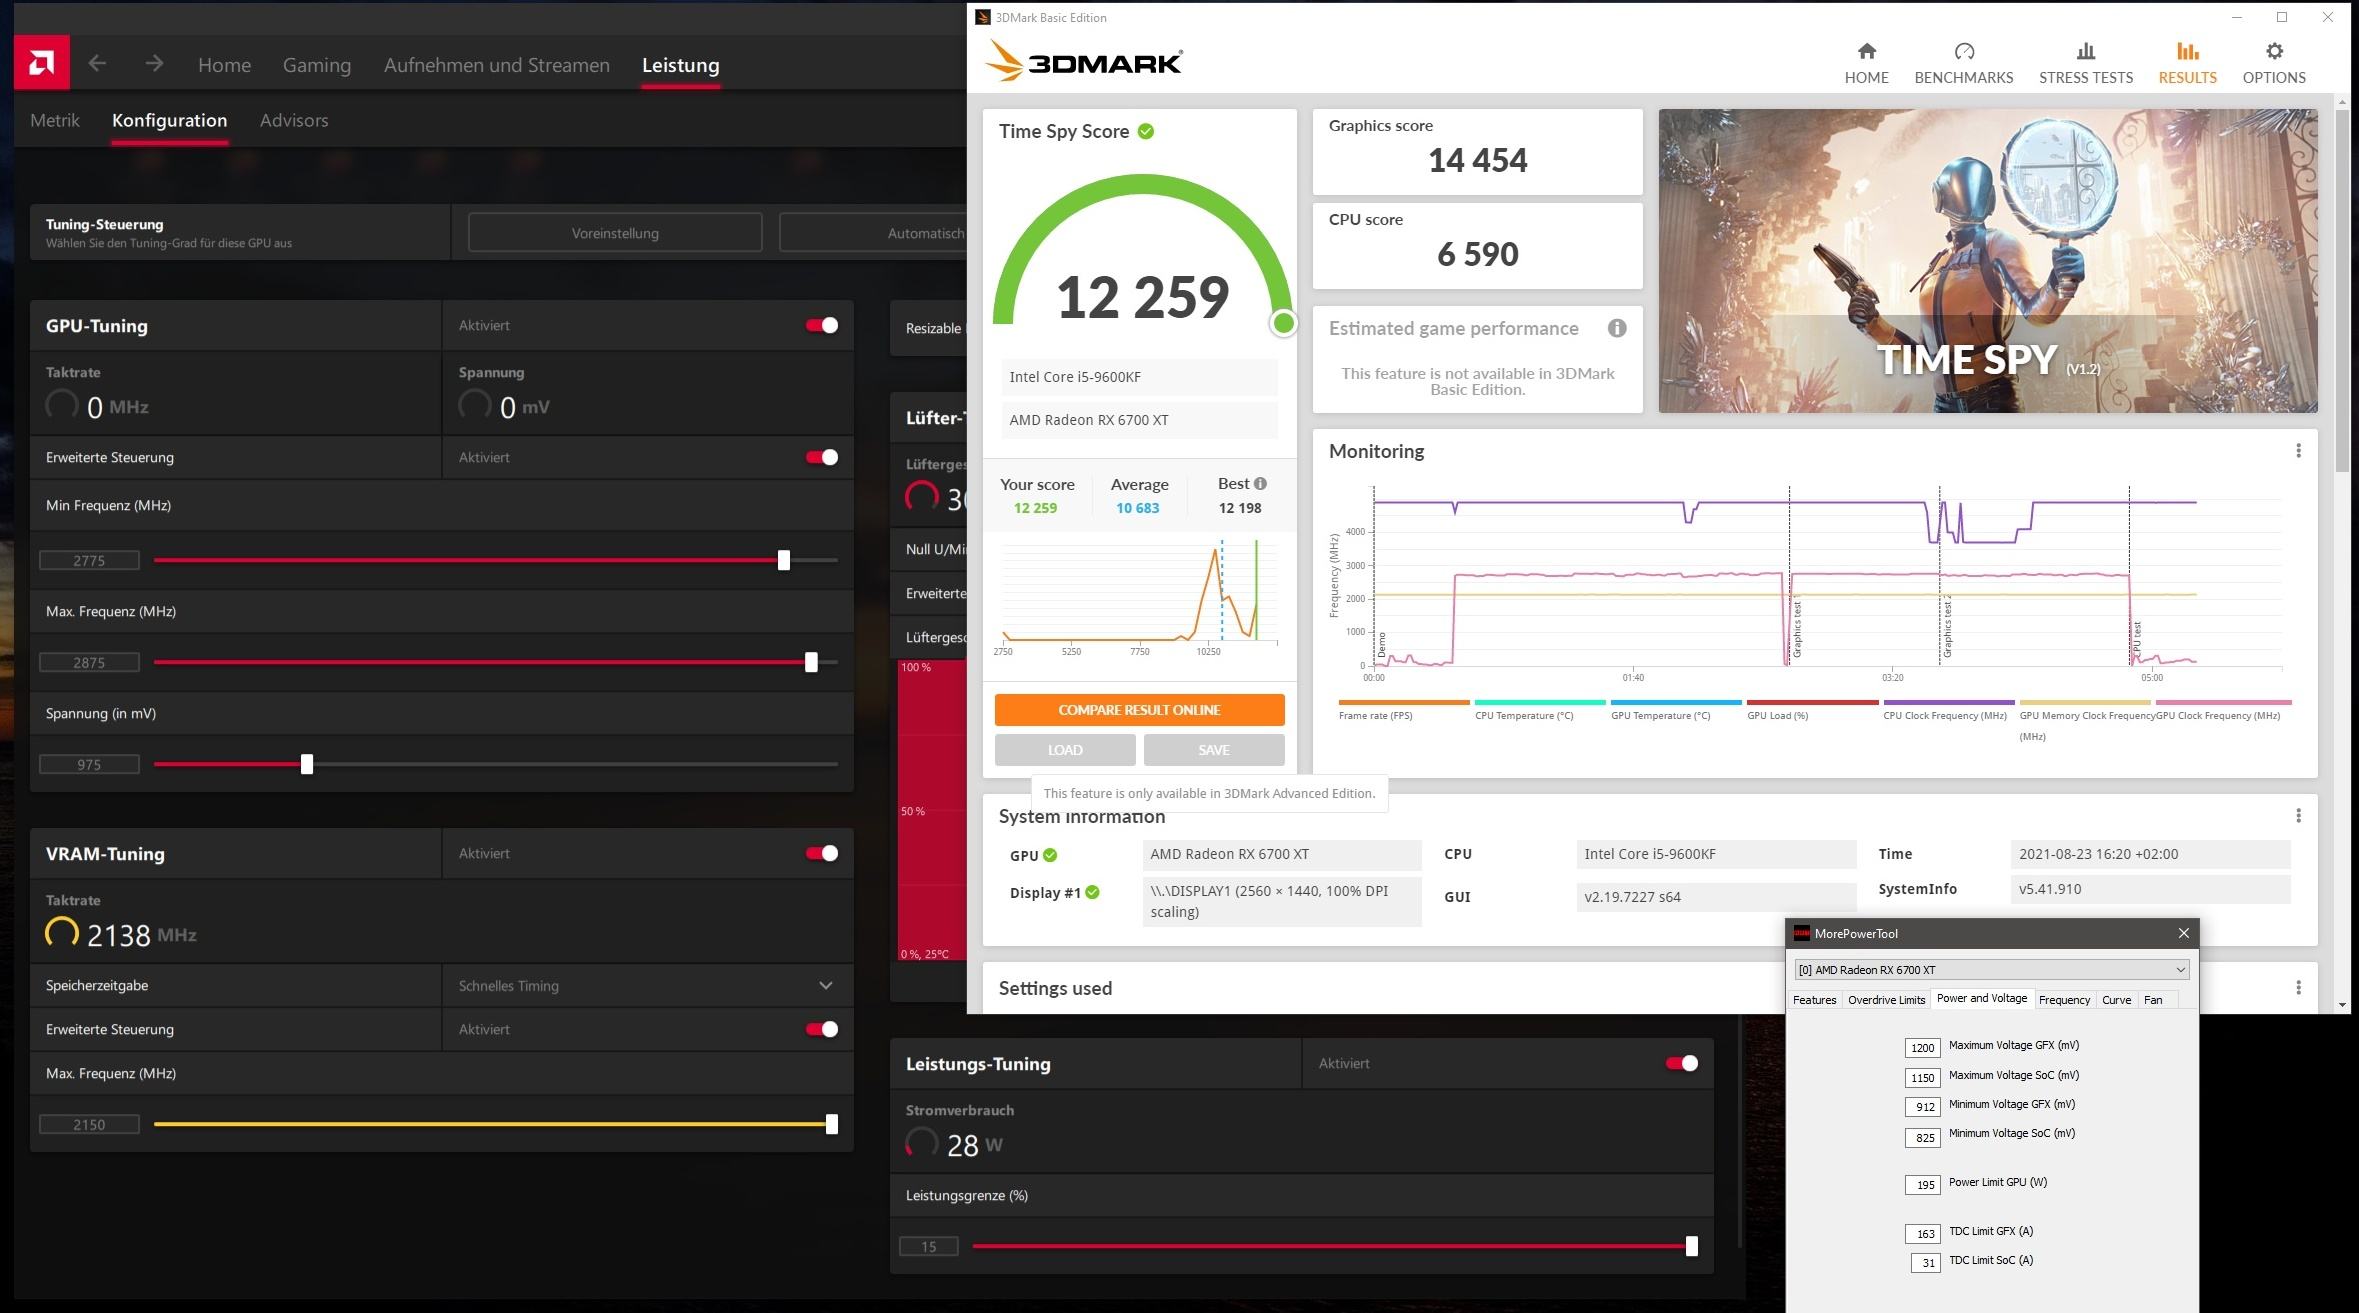Open Aufnehmen und Streamen tab
2359x1313 pixels.
[496, 65]
